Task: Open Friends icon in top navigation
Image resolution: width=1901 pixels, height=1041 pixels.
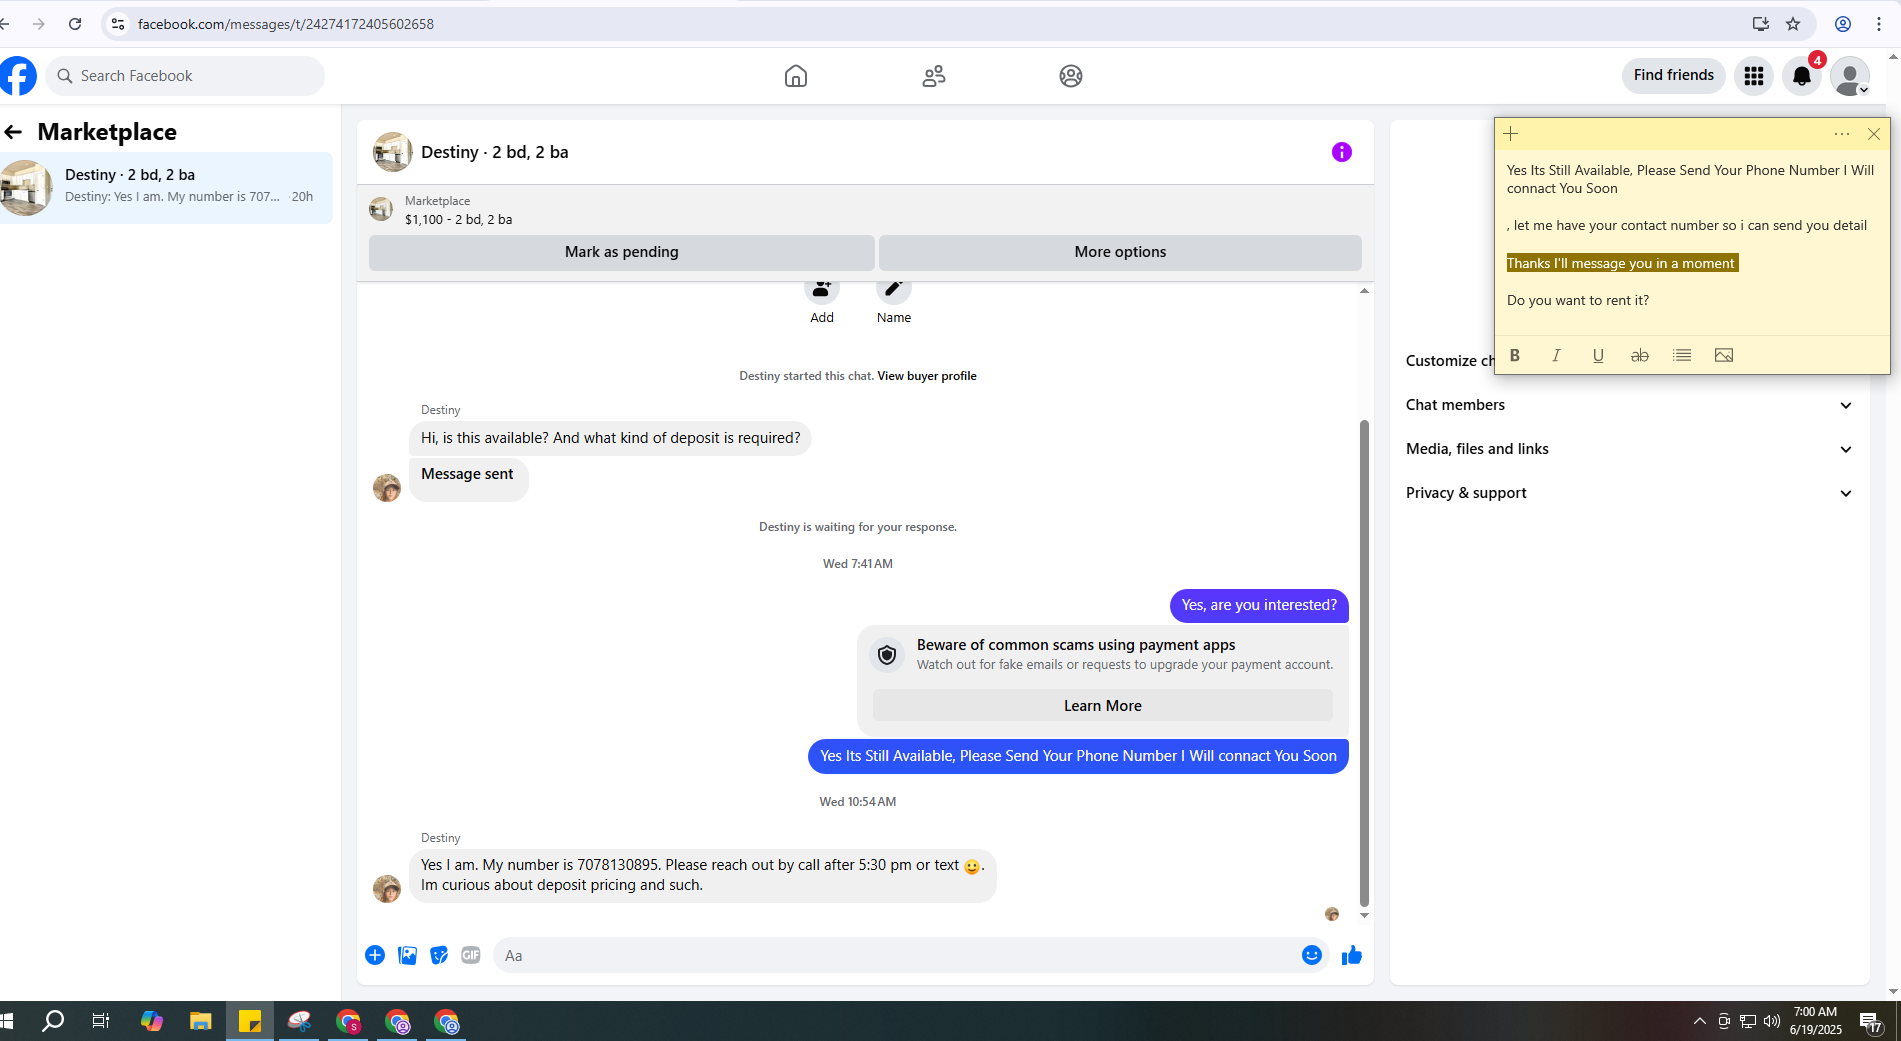Action: (x=934, y=76)
